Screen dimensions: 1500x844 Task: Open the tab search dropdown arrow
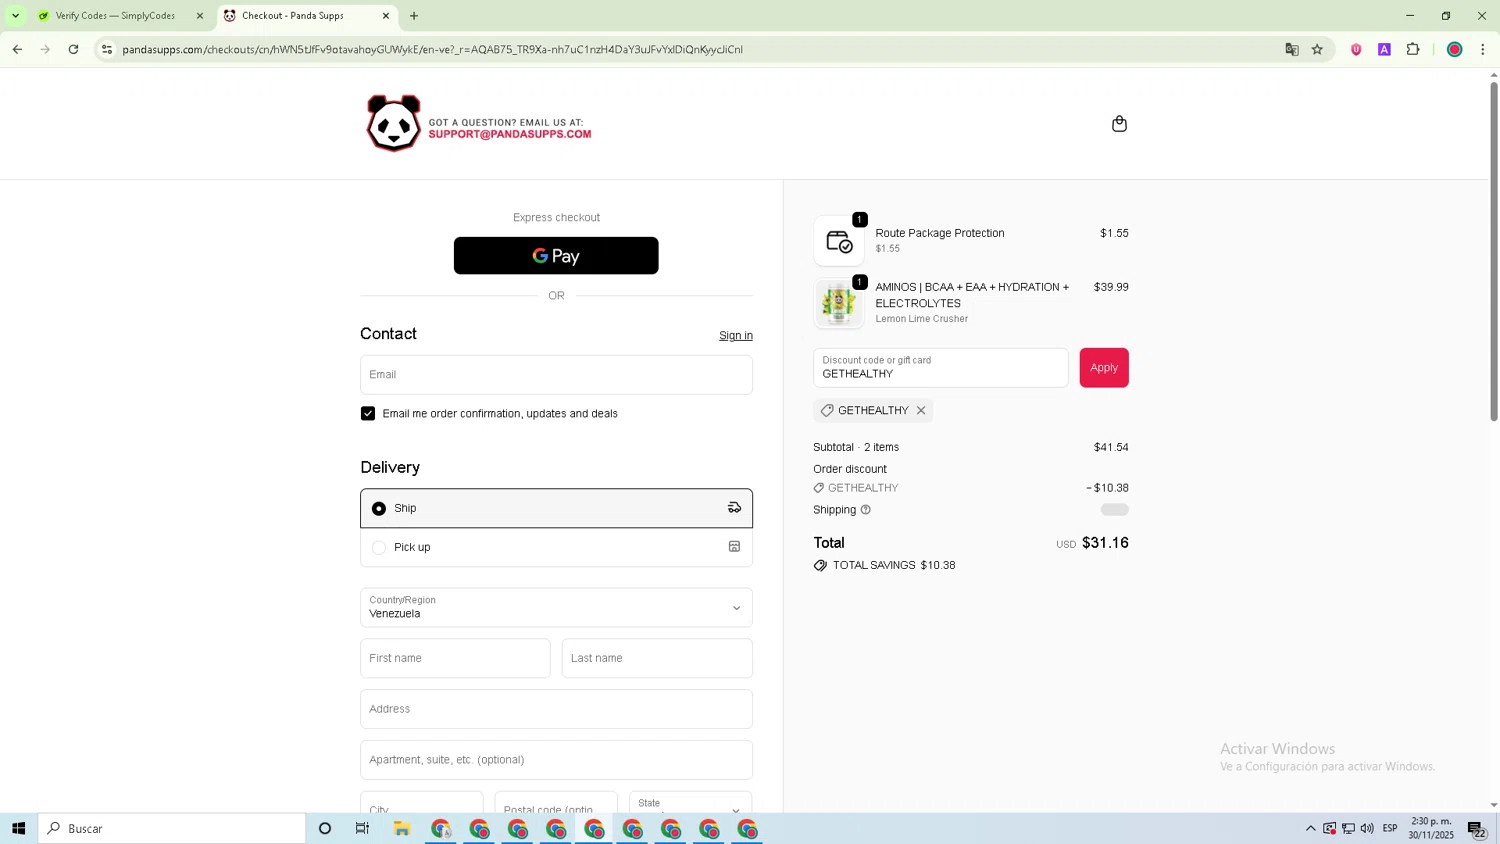[x=15, y=16]
